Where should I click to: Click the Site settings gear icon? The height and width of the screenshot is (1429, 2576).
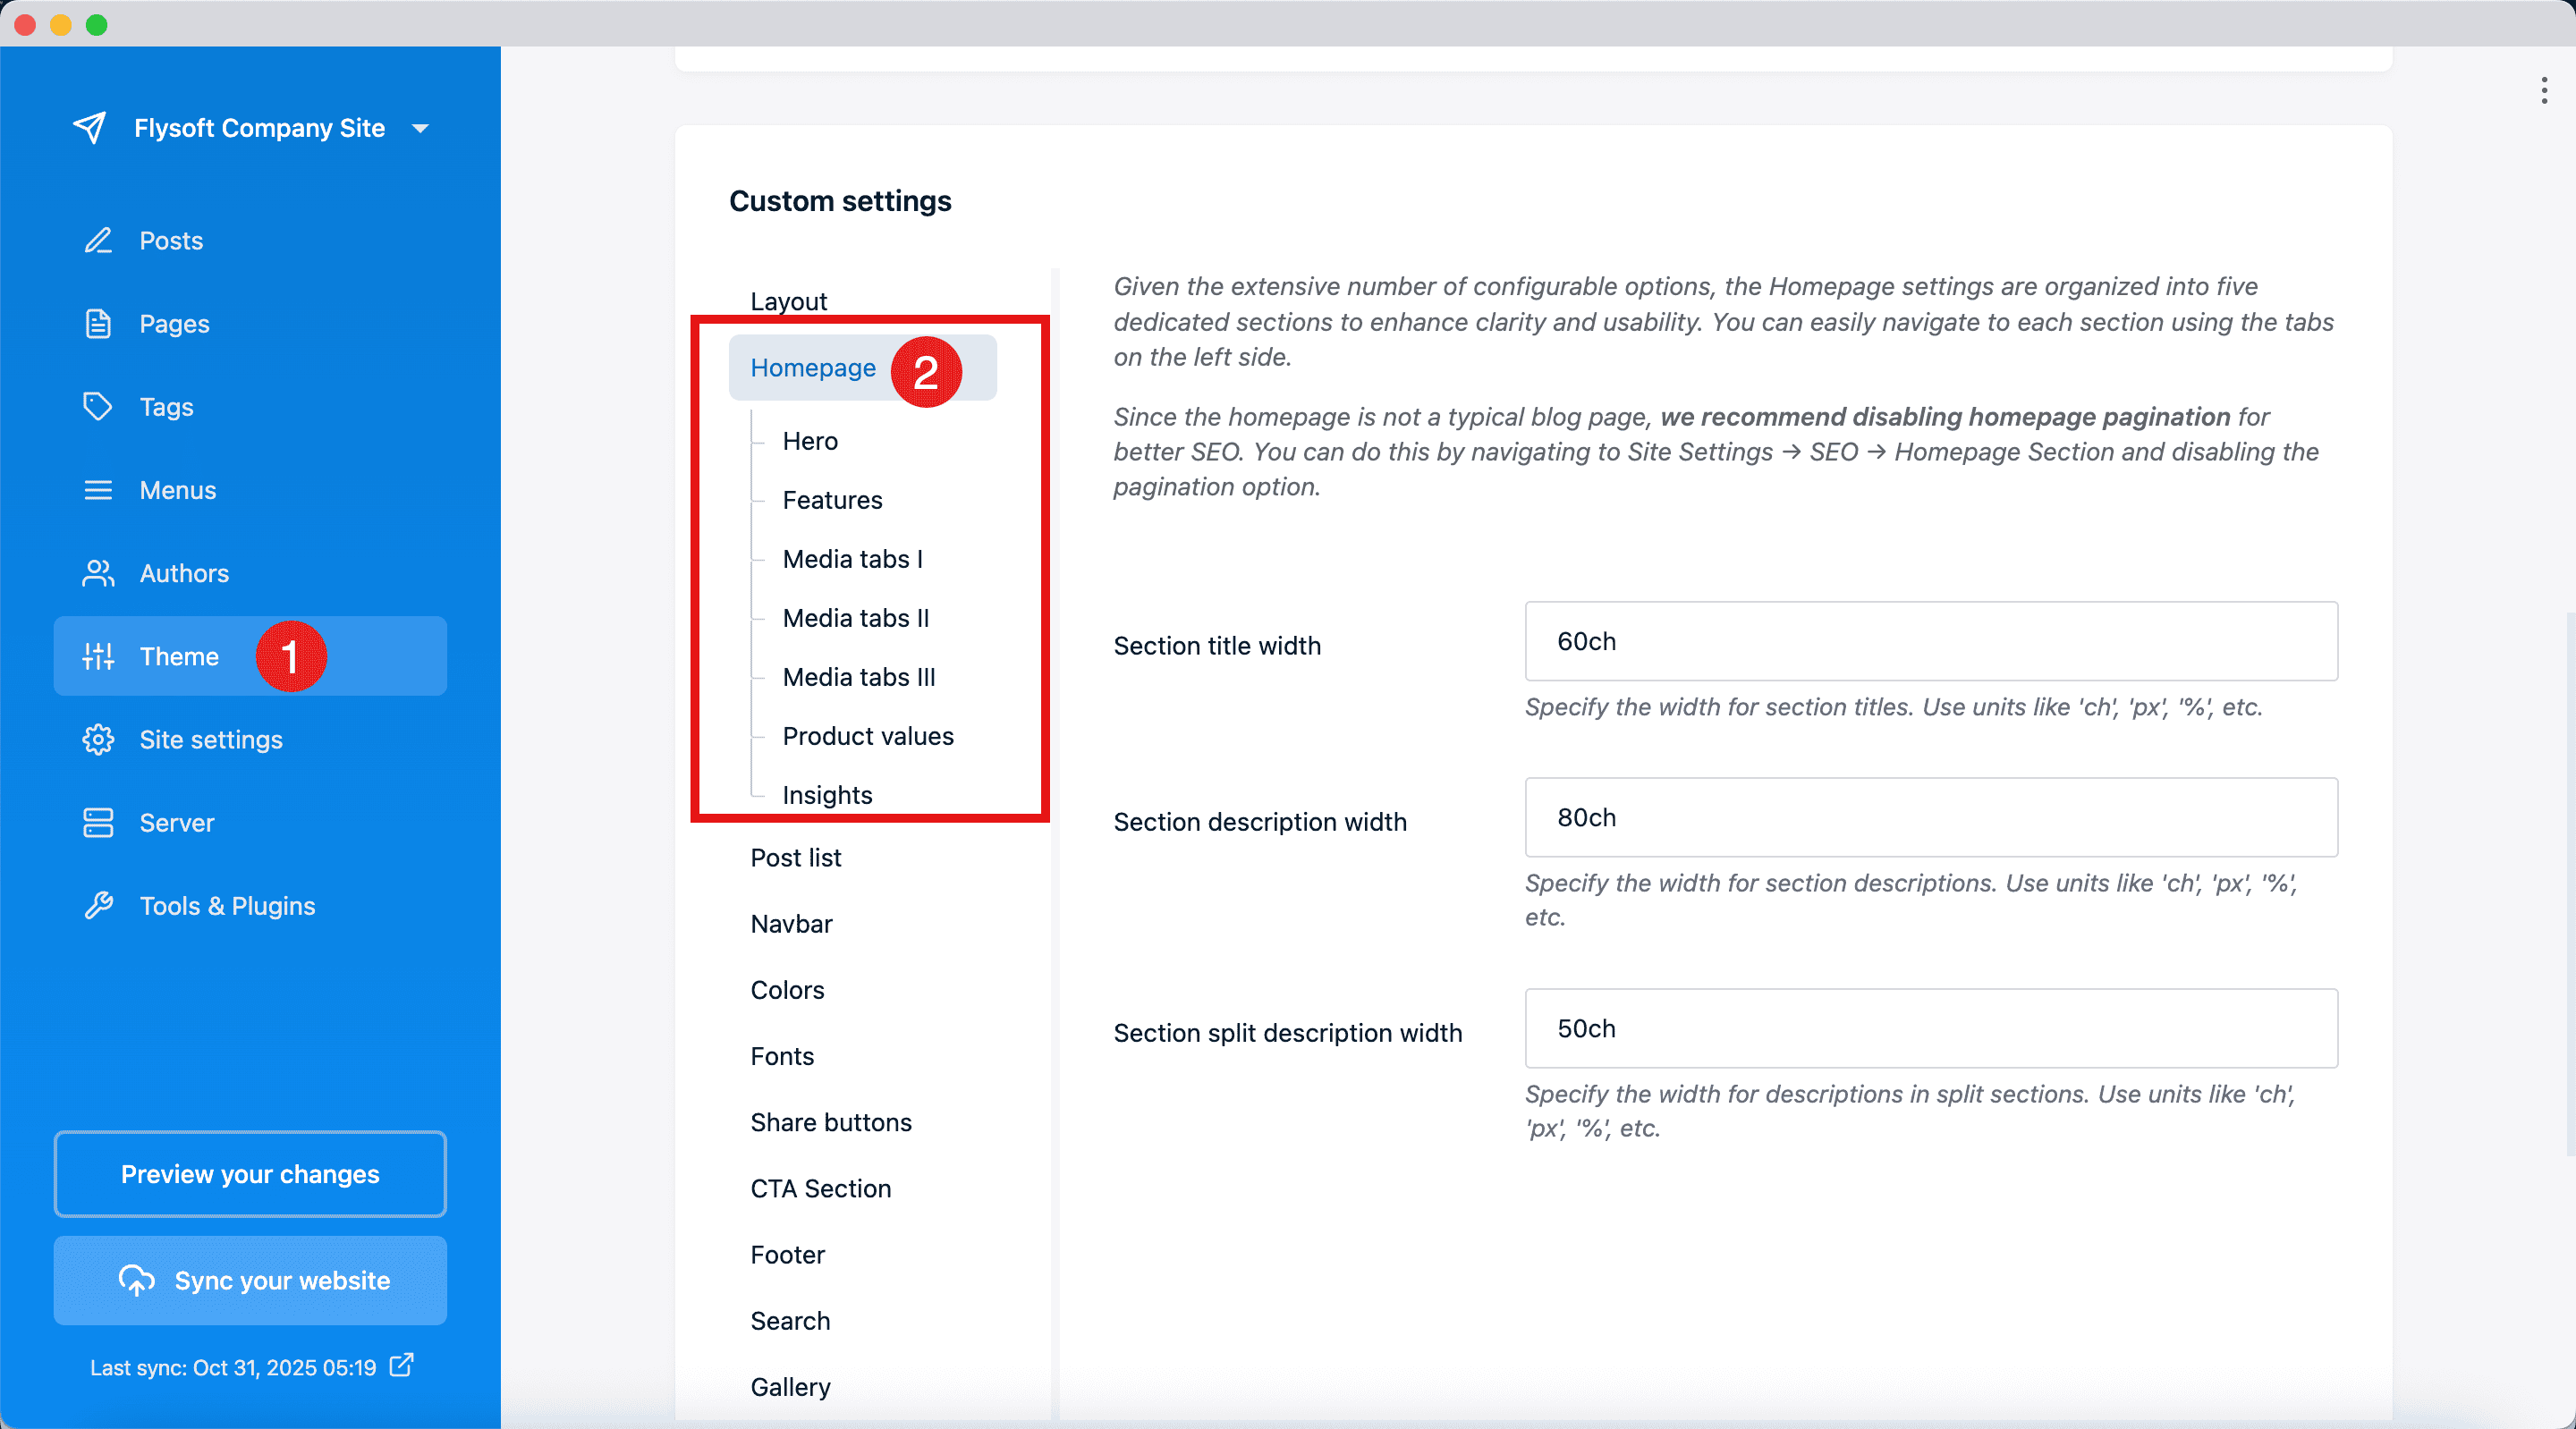(98, 740)
